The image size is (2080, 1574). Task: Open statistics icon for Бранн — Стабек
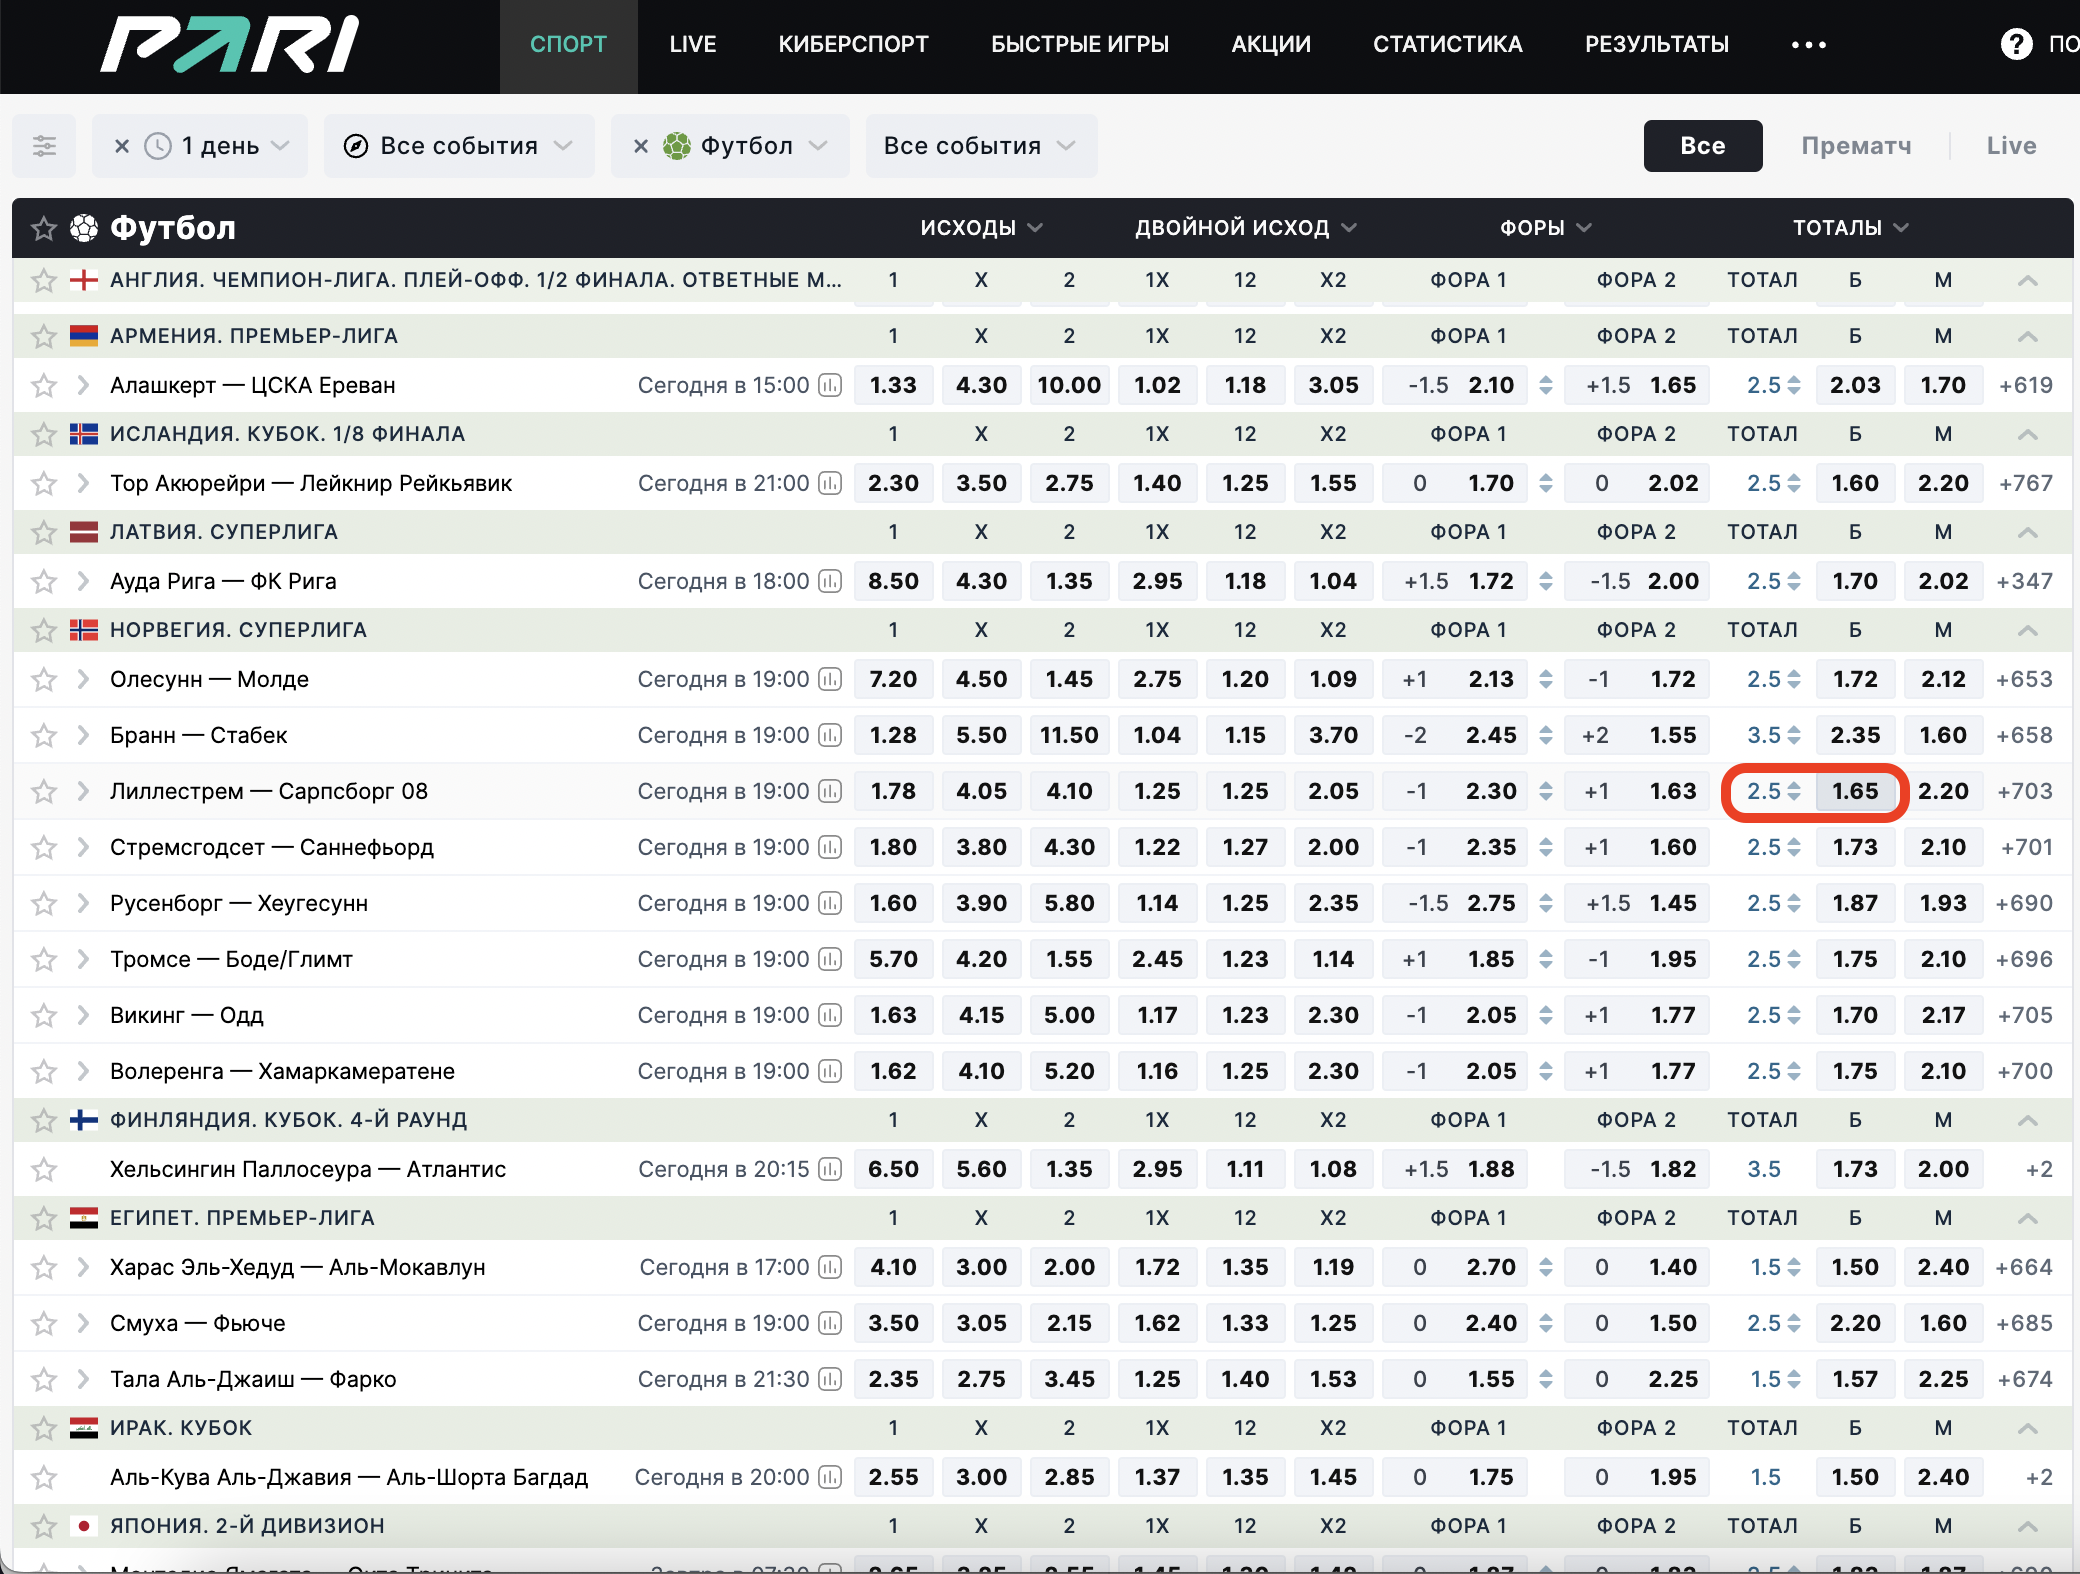click(830, 735)
